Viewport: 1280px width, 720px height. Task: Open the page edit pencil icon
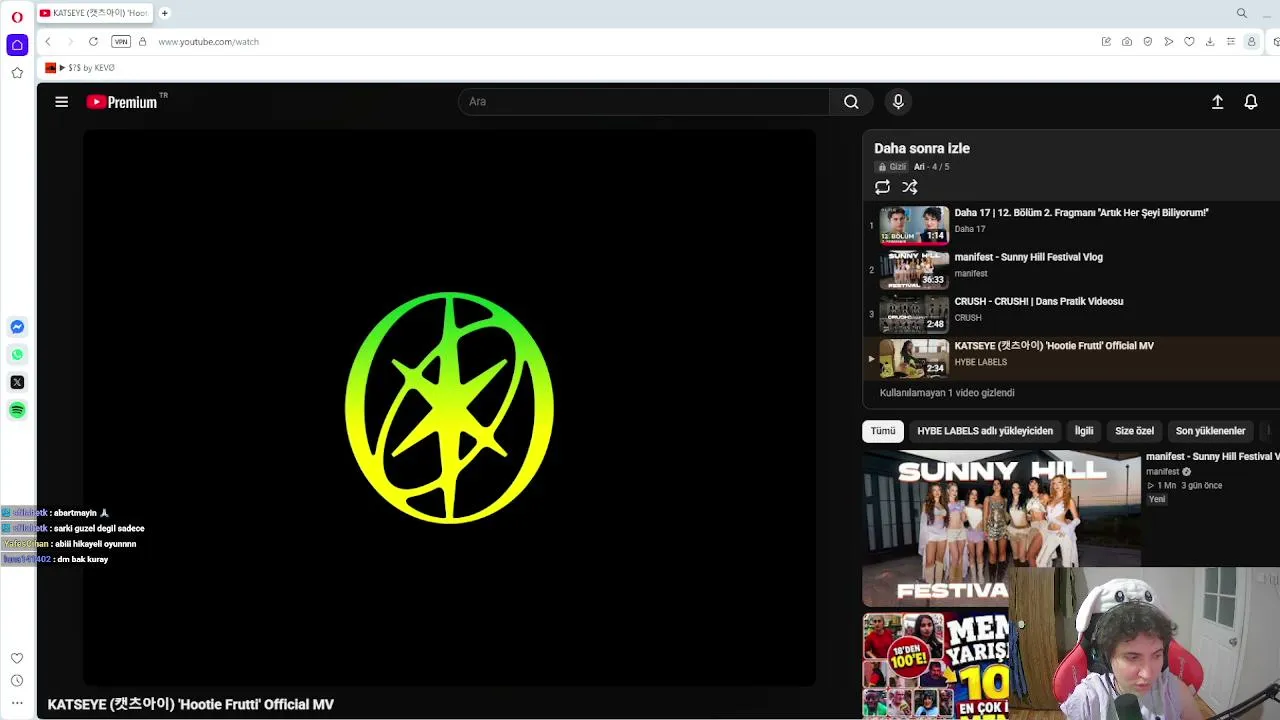coord(1106,42)
